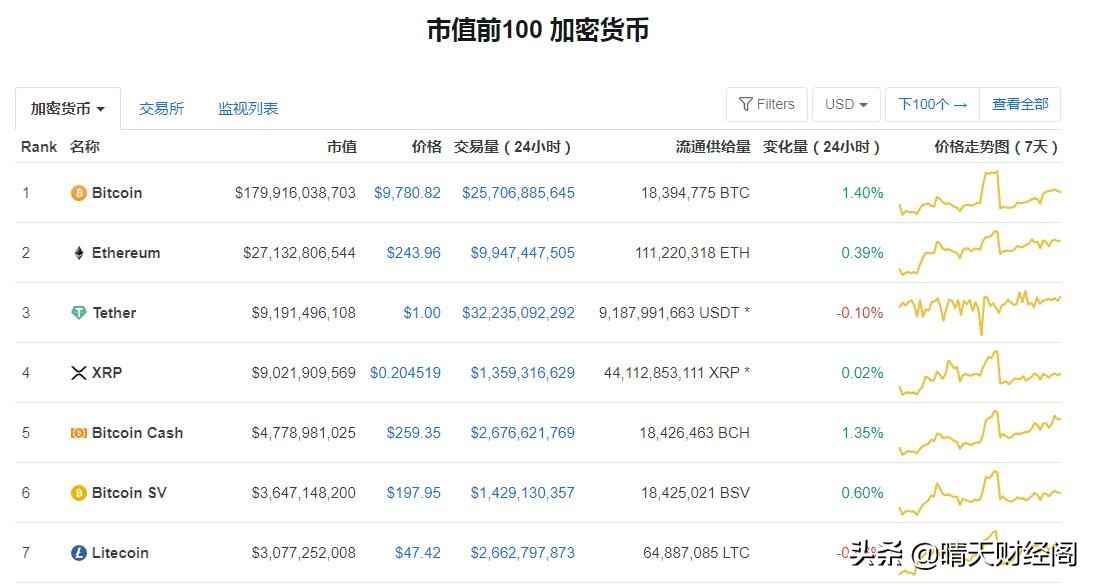Sort by the 市值 column header
The image size is (1095, 585).
pos(341,147)
